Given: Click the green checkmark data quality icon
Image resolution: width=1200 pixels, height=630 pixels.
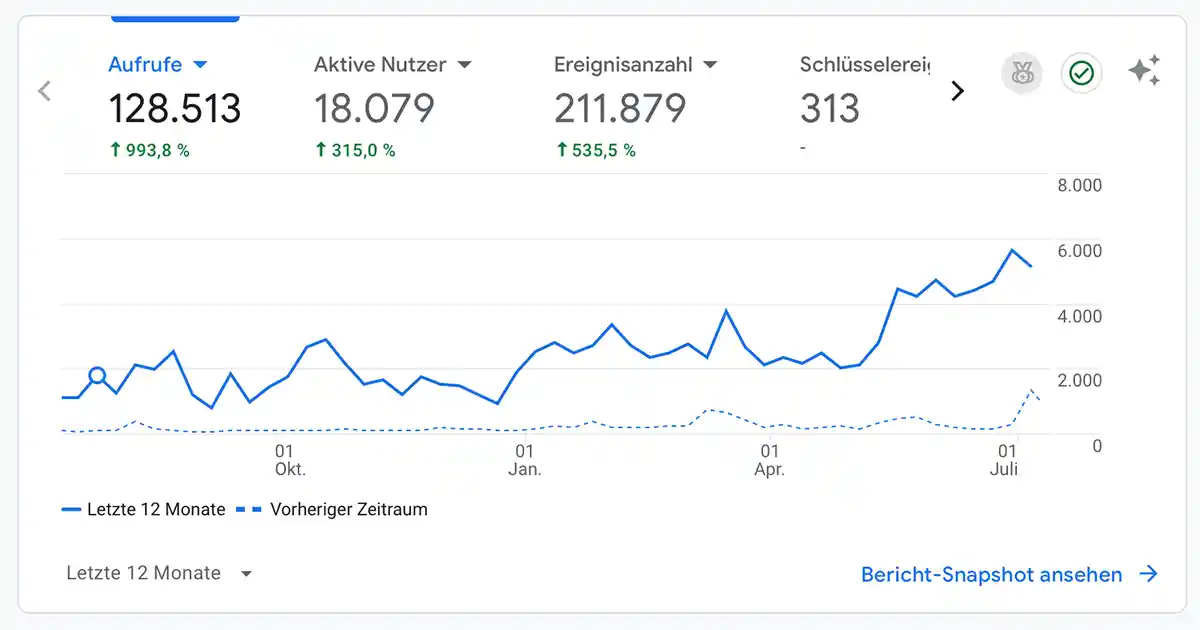Looking at the screenshot, I should (1081, 73).
